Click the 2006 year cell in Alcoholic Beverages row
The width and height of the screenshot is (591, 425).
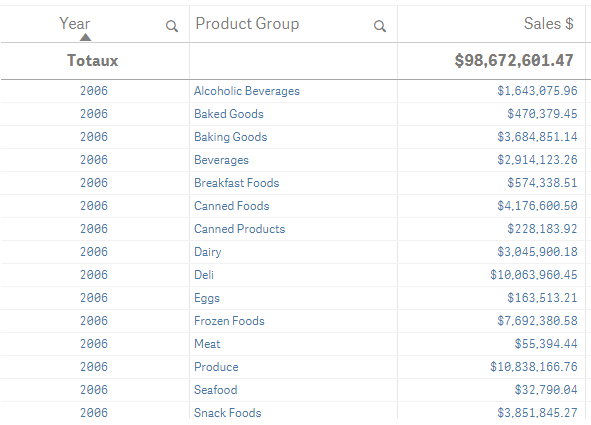[x=94, y=91]
